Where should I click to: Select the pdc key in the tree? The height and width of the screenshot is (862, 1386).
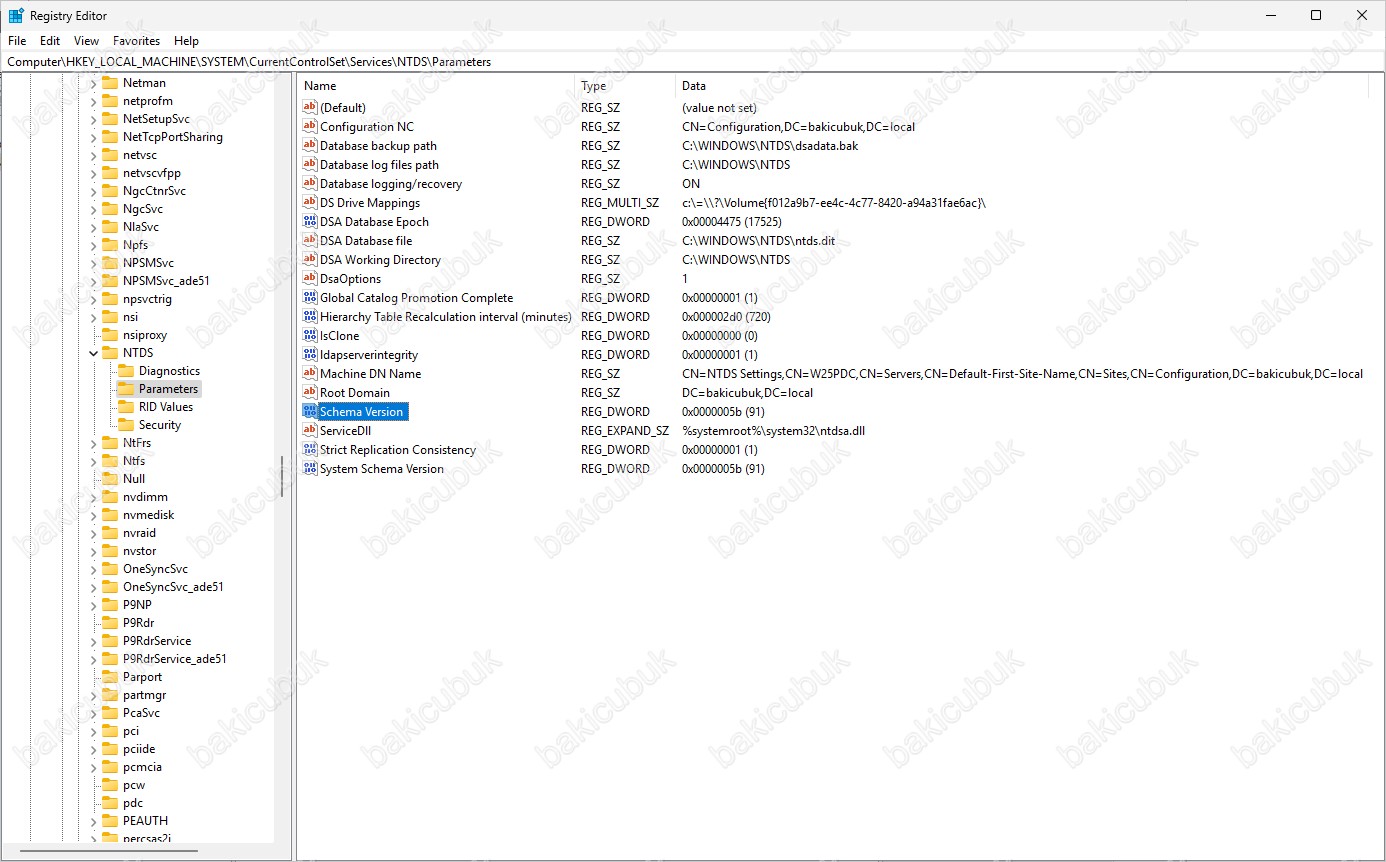133,803
